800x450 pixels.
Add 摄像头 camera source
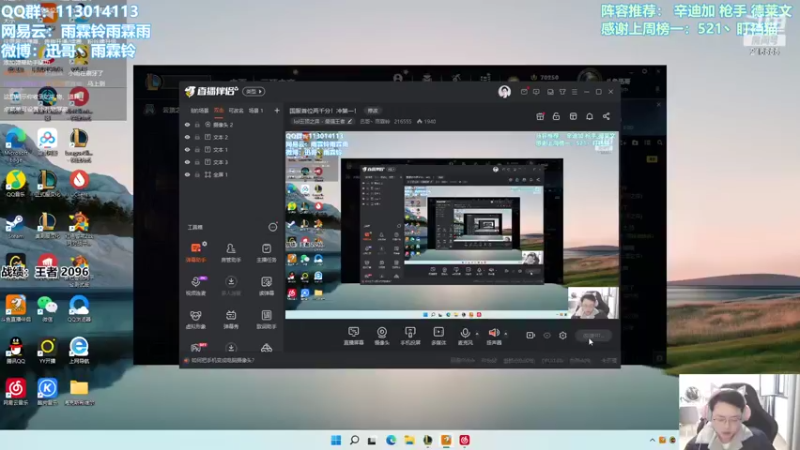(x=382, y=336)
